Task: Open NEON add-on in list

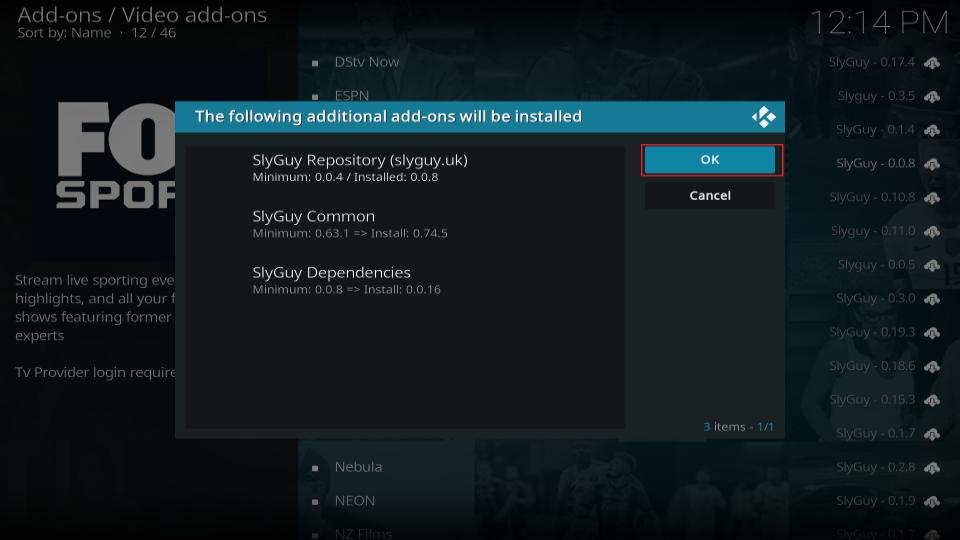Action: coord(354,501)
